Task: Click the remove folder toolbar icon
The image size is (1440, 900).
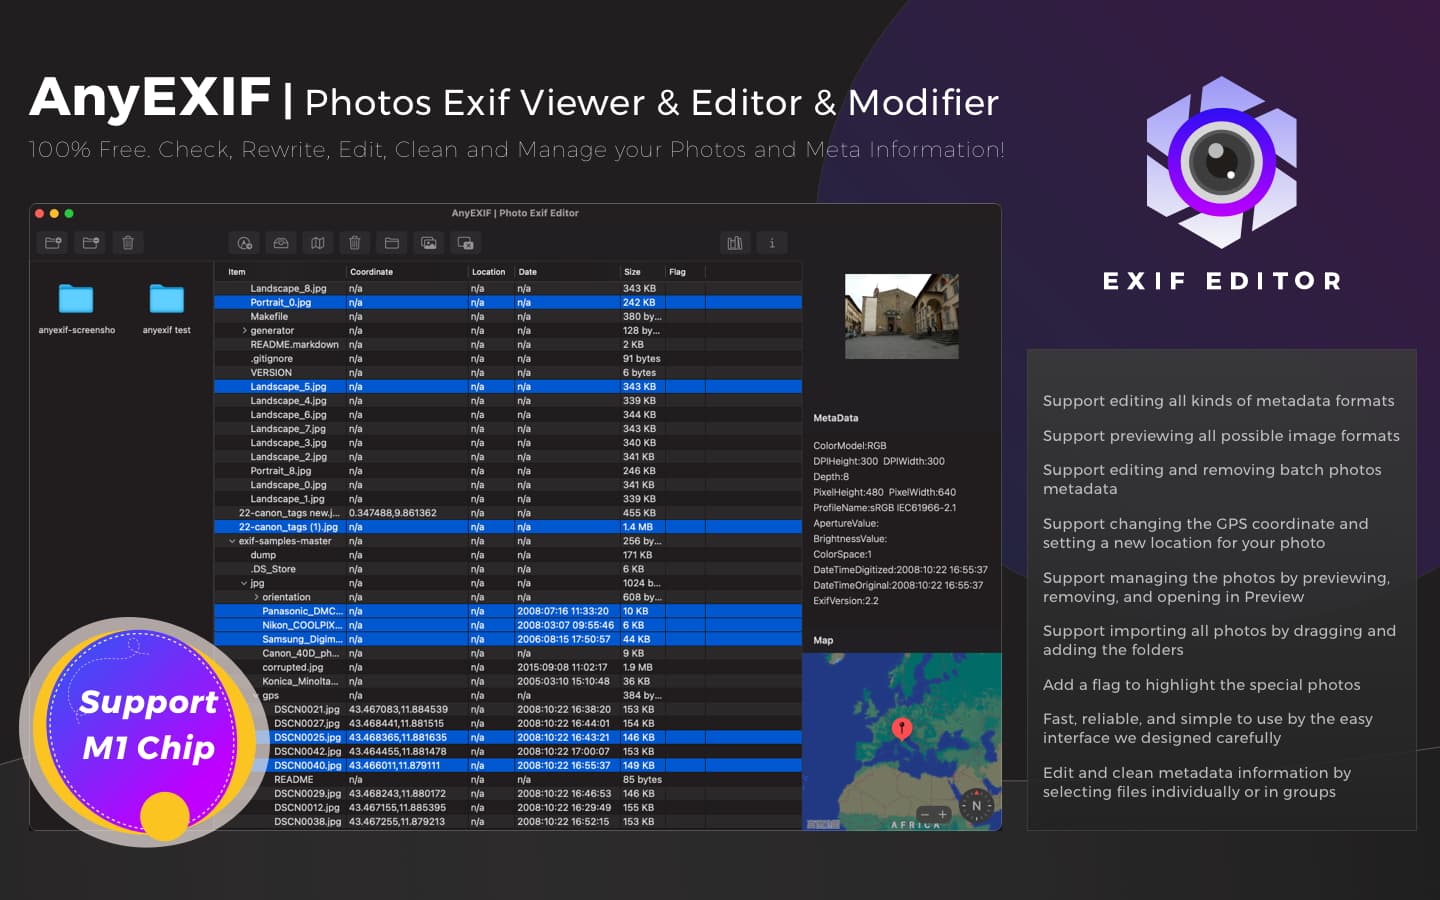Action: point(91,243)
